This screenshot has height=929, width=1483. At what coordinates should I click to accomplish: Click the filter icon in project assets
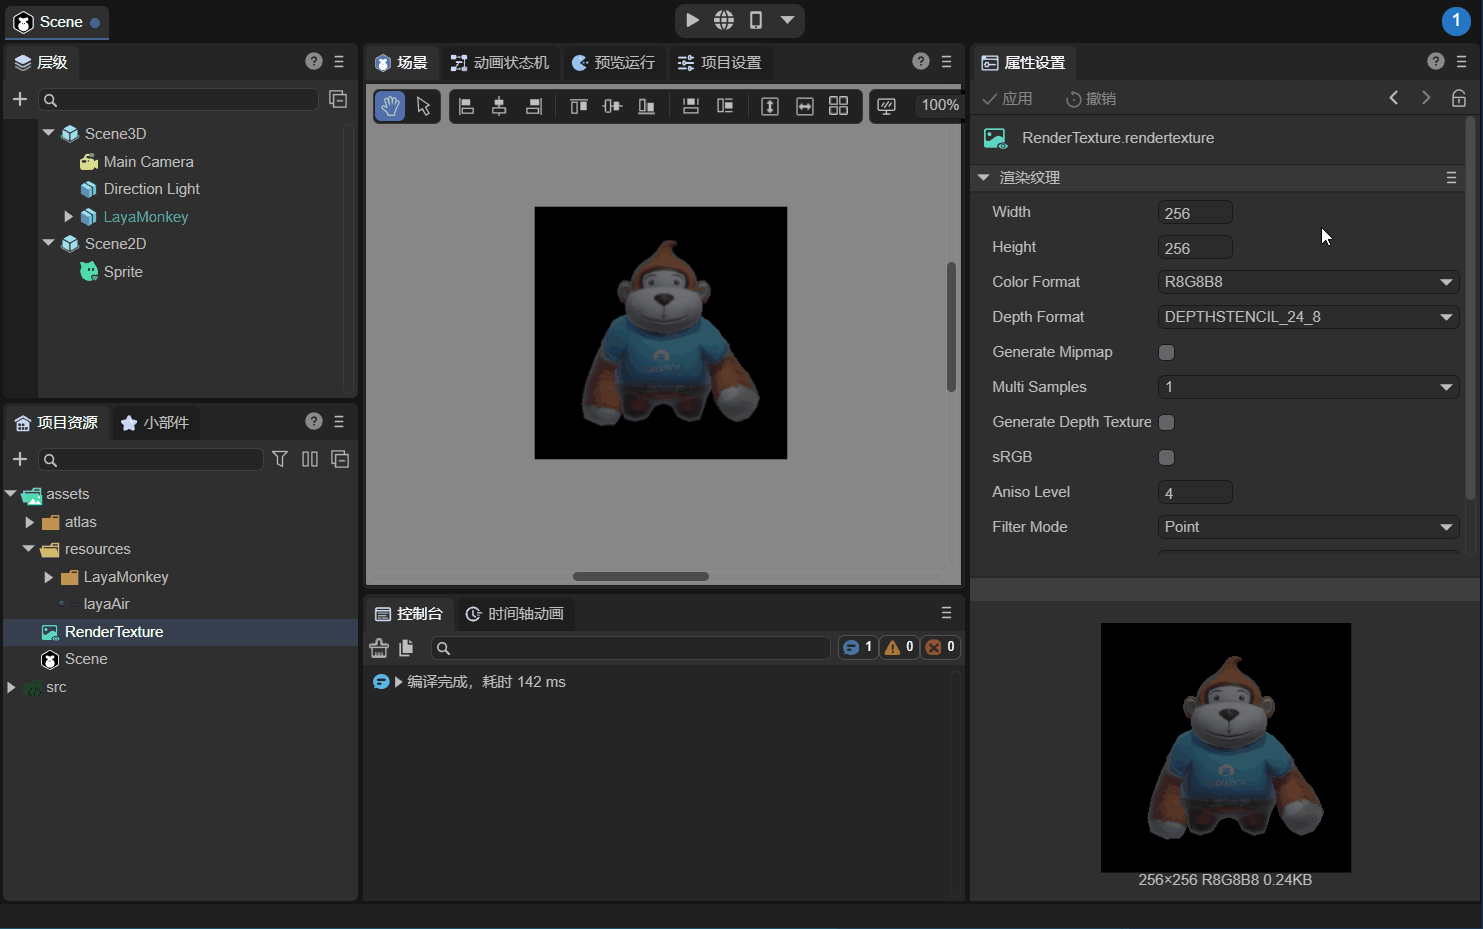(280, 459)
